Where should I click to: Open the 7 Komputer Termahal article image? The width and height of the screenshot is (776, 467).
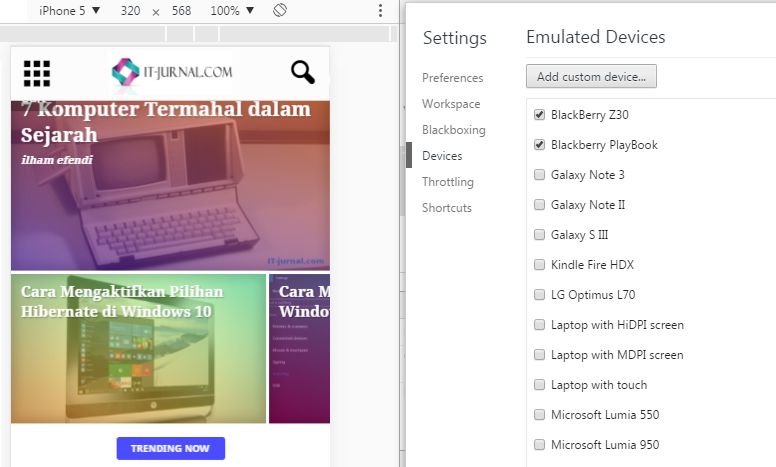click(170, 186)
